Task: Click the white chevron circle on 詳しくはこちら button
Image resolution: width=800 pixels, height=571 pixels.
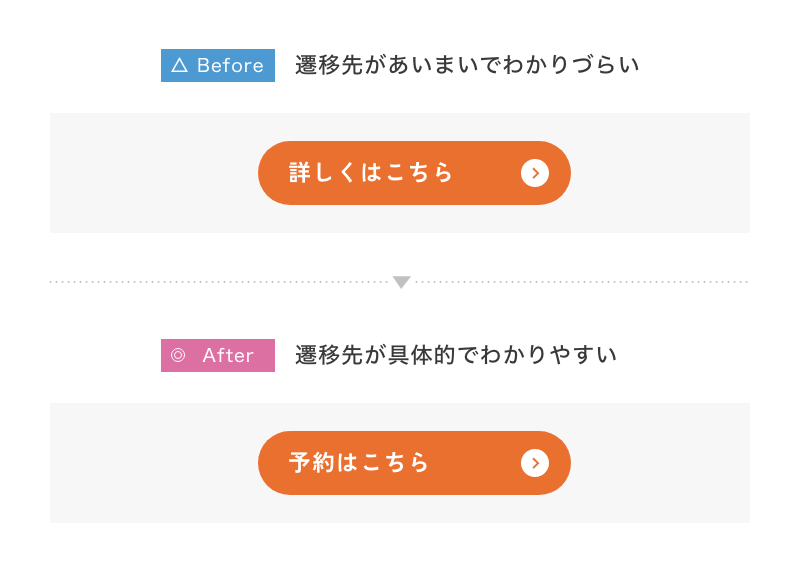Action: (x=535, y=173)
